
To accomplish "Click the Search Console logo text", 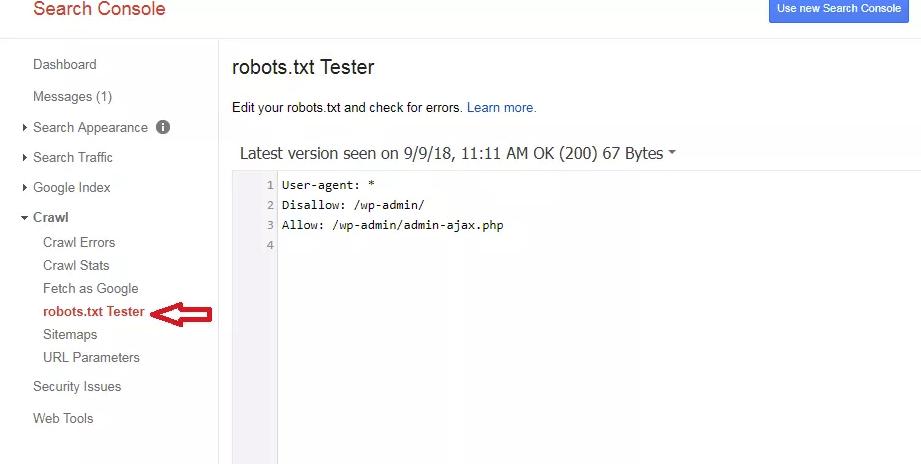I will (x=99, y=10).
